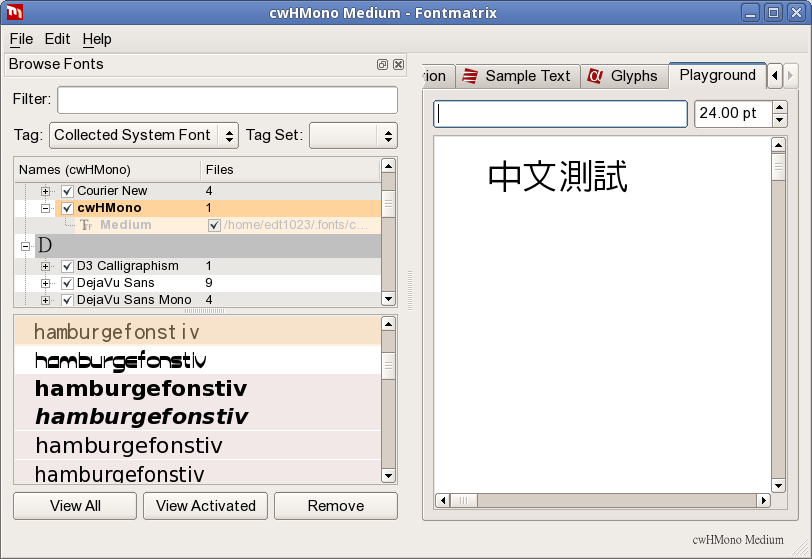
Task: Click the Medium font type icon
Action: [86, 226]
